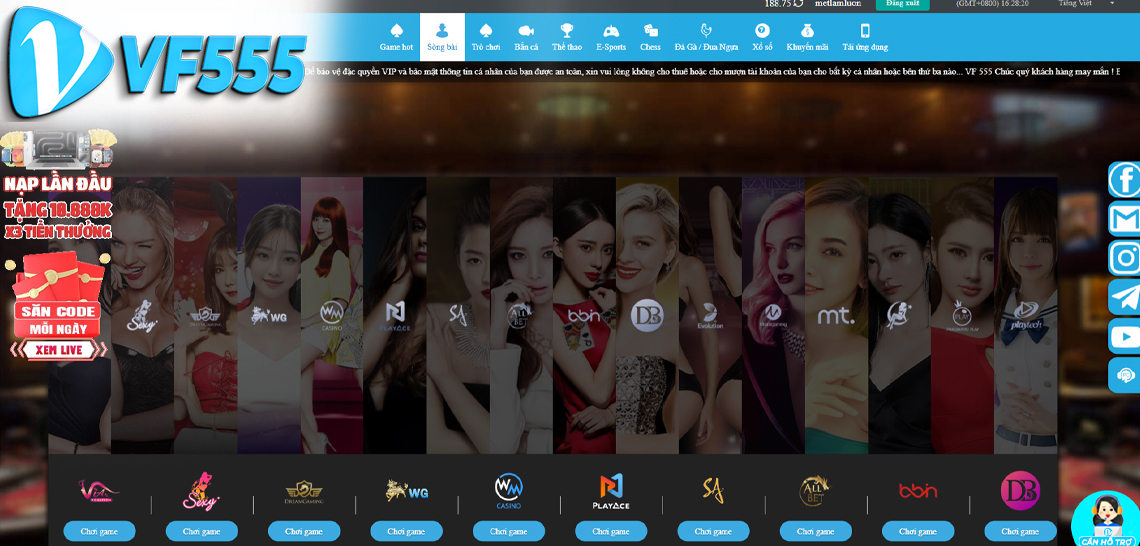Image resolution: width=1140 pixels, height=546 pixels.
Task: Click Chơi game under the SA logo
Action: pyautogui.click(x=713, y=531)
